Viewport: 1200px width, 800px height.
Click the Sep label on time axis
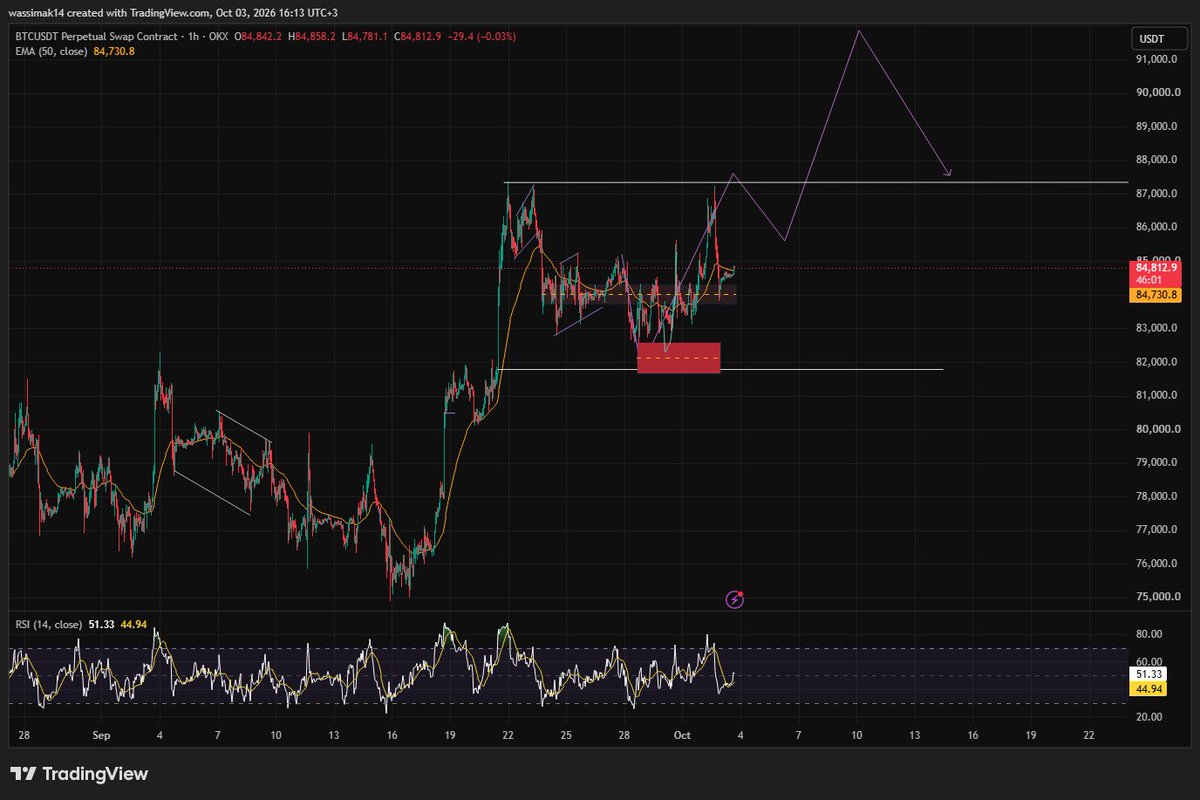click(101, 735)
